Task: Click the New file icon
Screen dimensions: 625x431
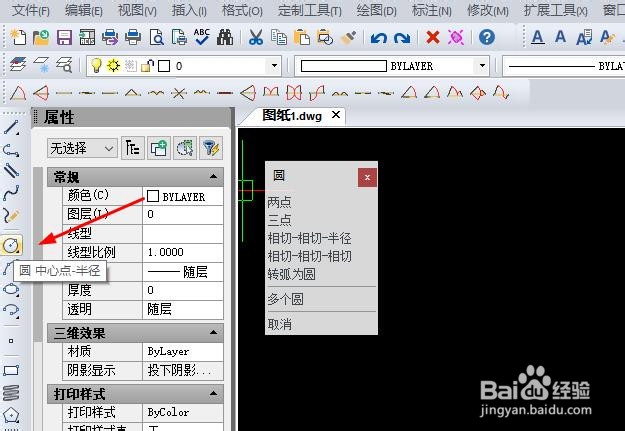Action: (18, 37)
